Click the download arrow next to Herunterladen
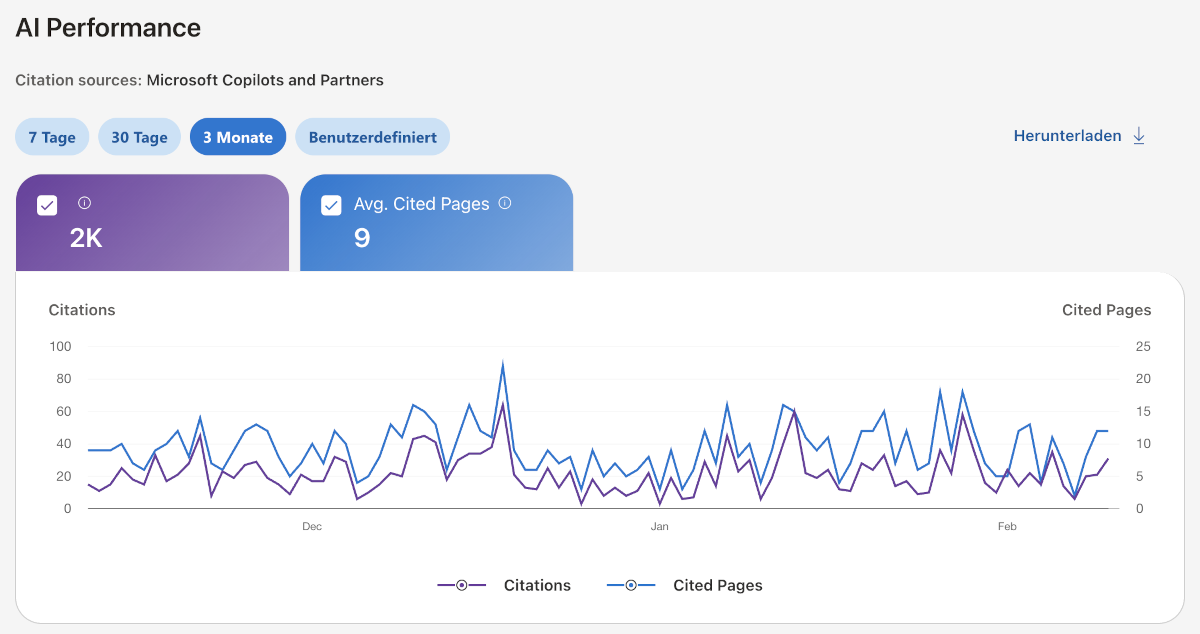1200x634 pixels. (1139, 136)
